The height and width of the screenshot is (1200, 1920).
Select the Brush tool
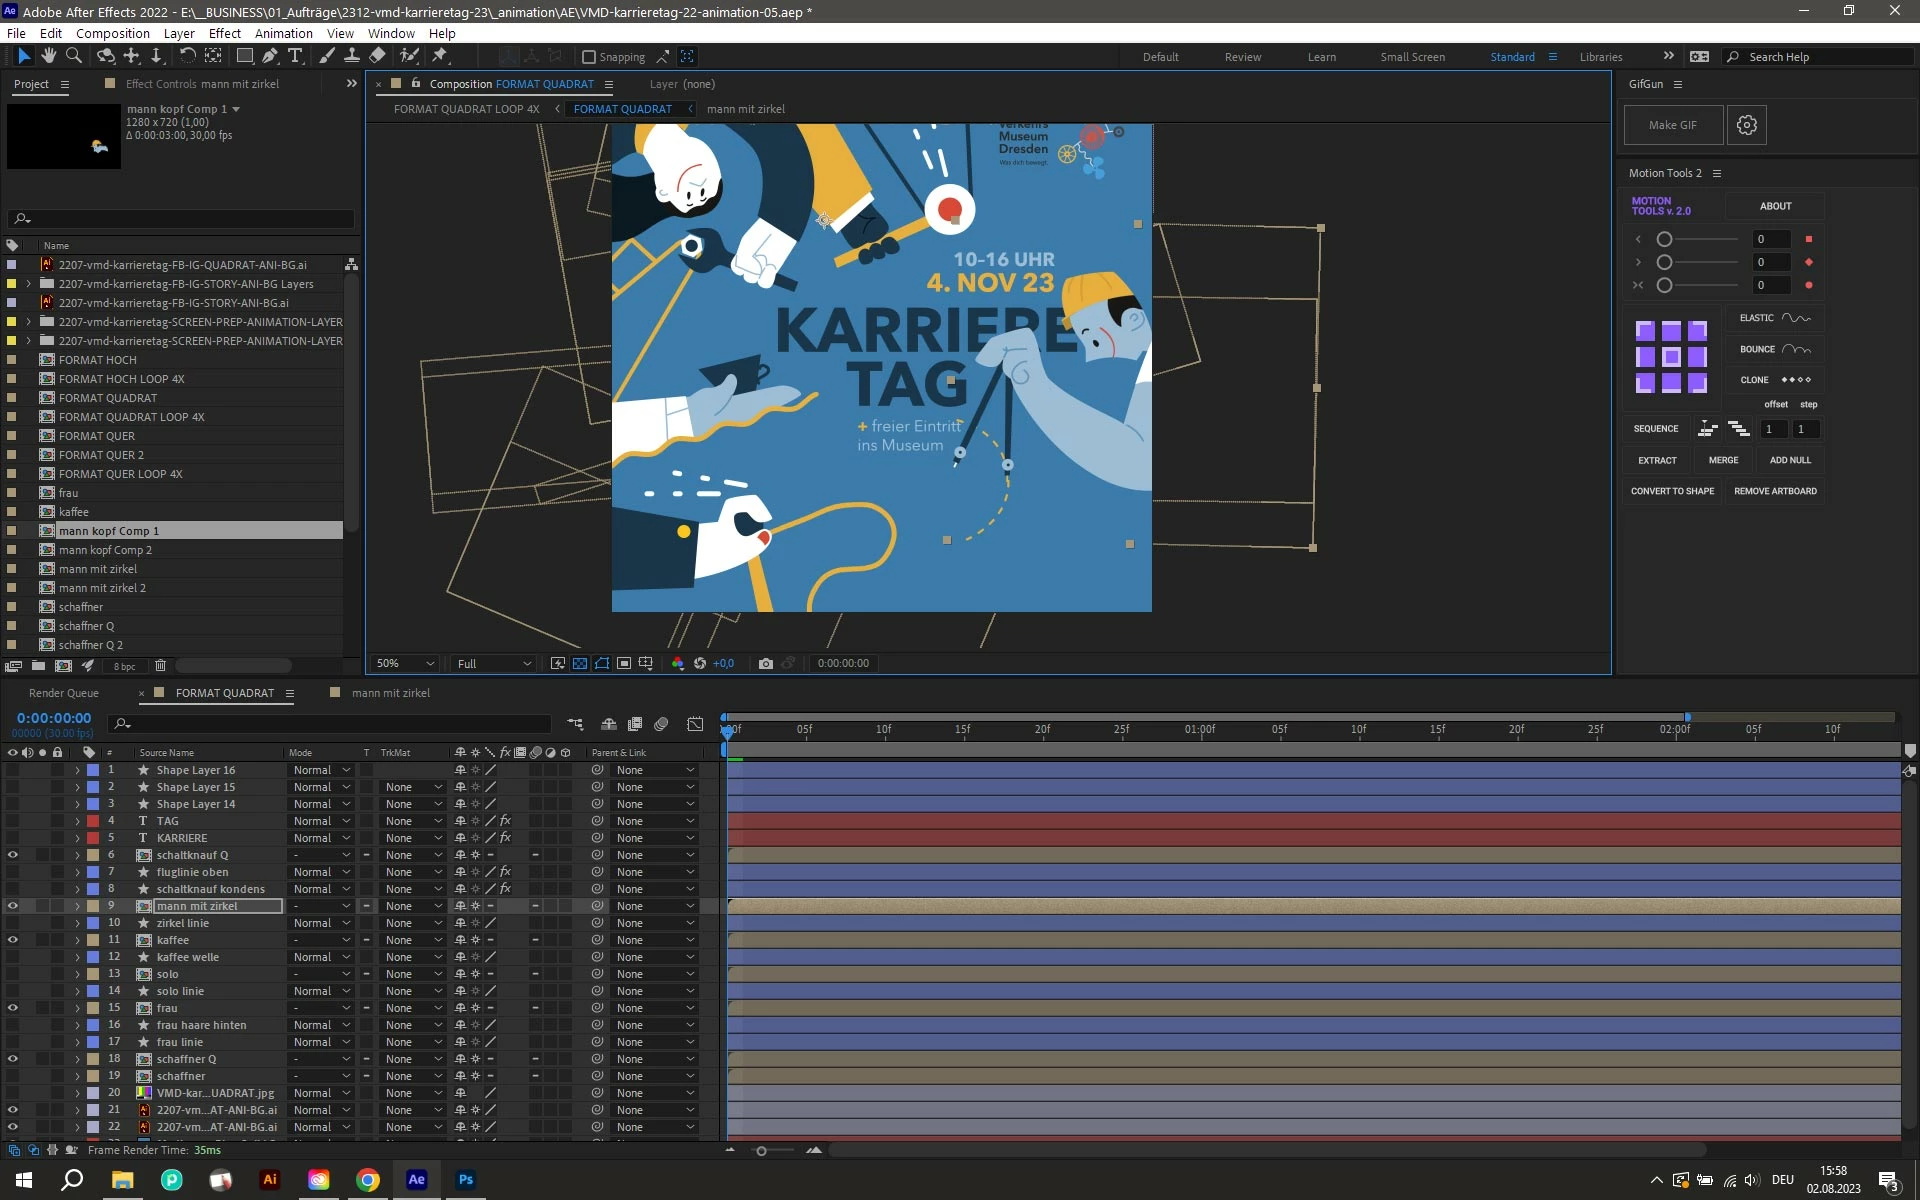click(x=327, y=56)
